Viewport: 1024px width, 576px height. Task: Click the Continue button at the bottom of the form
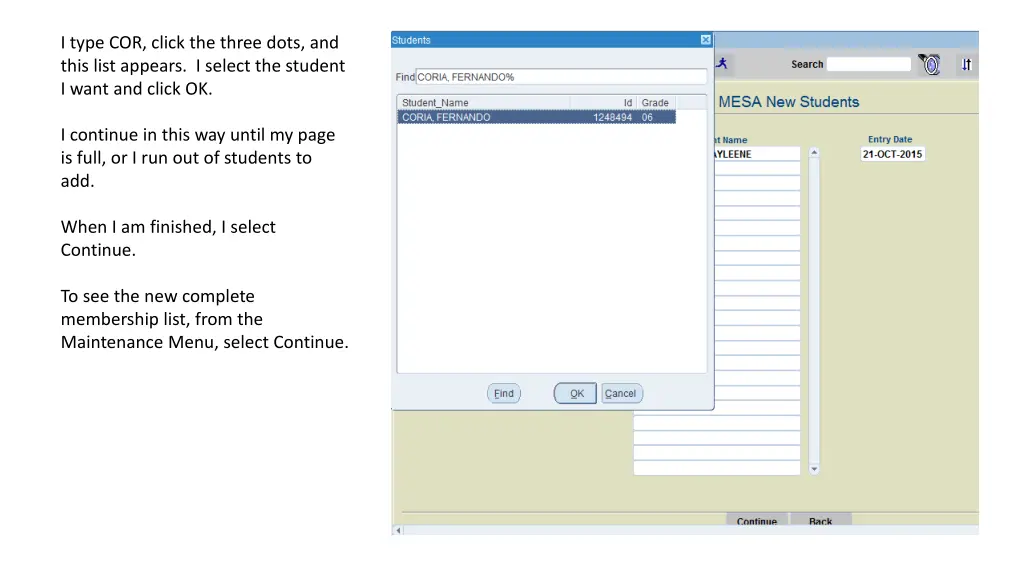[x=757, y=520]
